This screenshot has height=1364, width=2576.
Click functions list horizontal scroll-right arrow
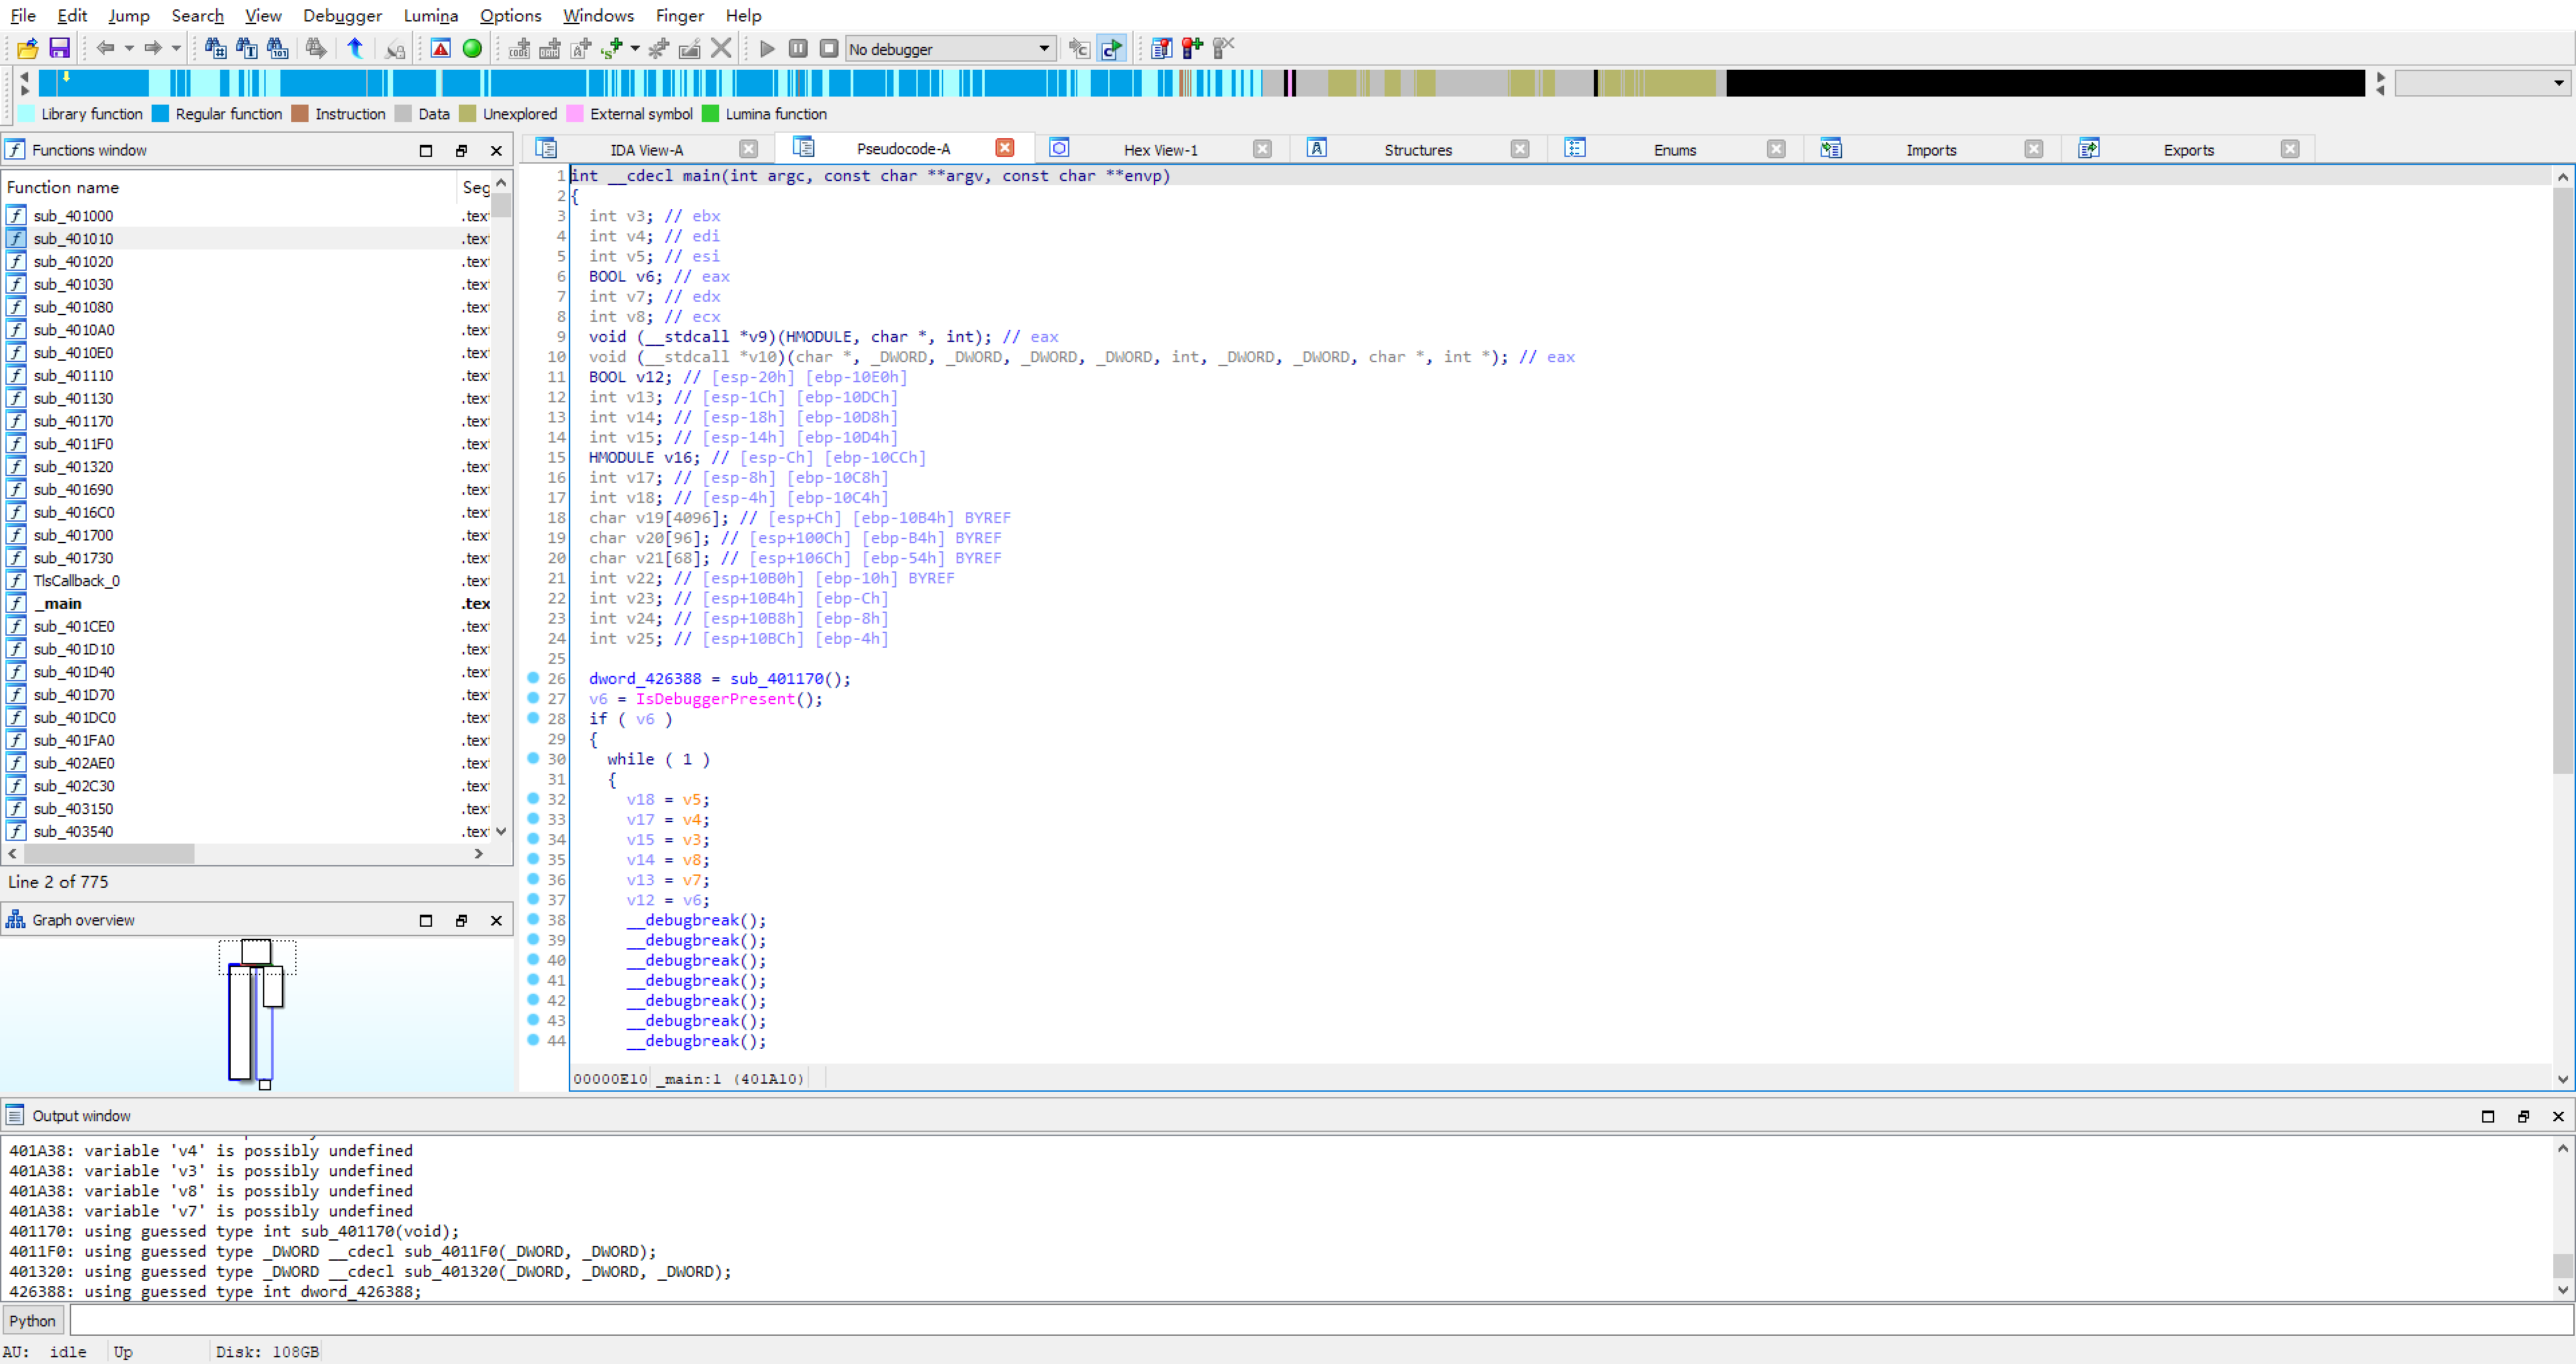click(478, 853)
